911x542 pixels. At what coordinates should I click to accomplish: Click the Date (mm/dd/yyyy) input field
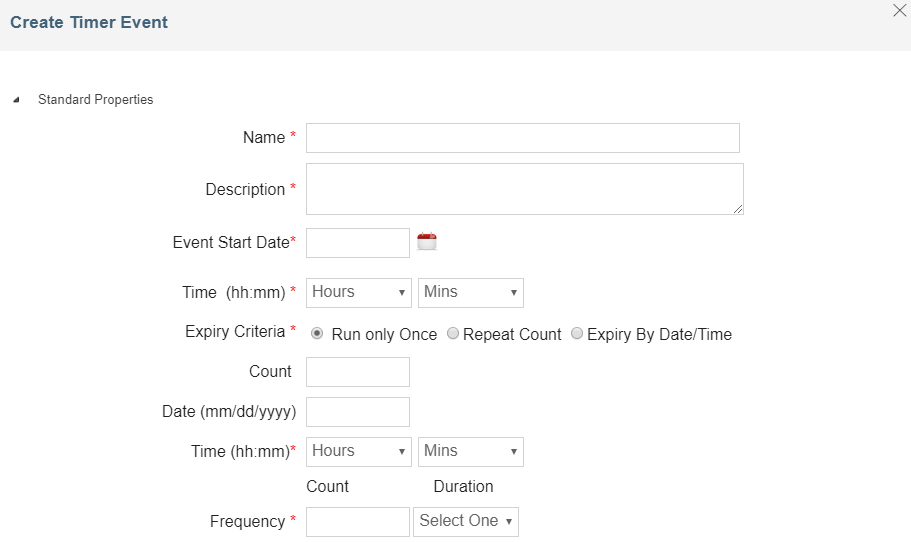pos(358,412)
